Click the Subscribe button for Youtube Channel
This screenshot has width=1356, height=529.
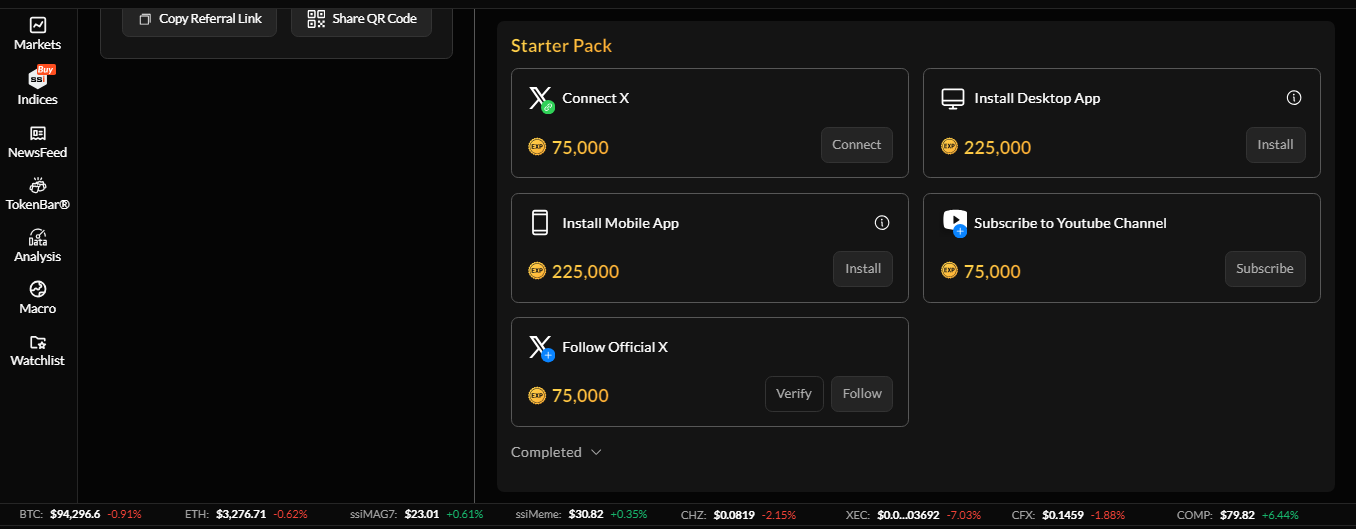[x=1265, y=269]
